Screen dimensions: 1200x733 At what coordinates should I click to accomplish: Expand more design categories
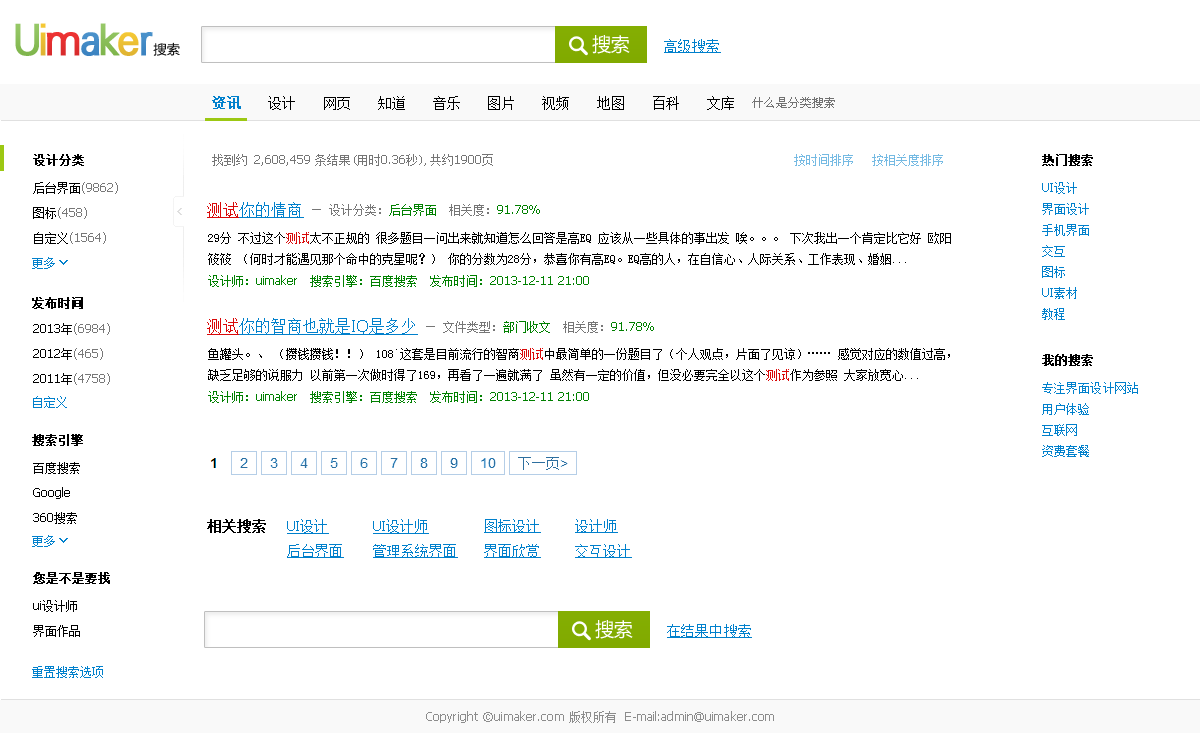point(50,263)
